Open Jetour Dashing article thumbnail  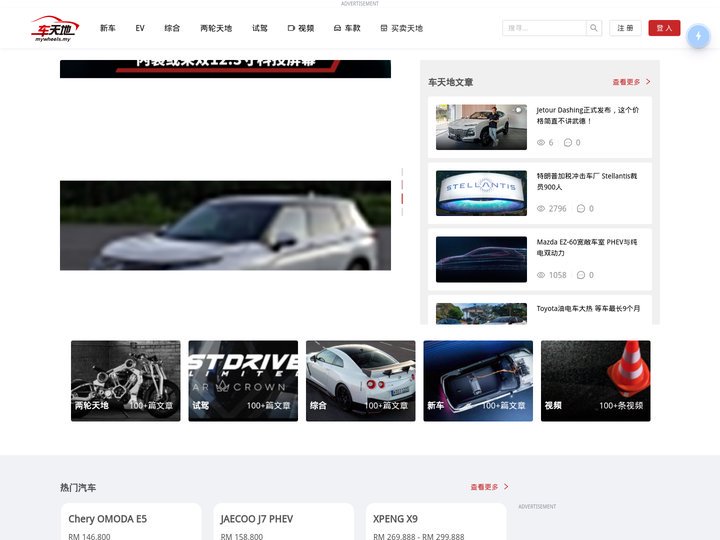(x=481, y=127)
